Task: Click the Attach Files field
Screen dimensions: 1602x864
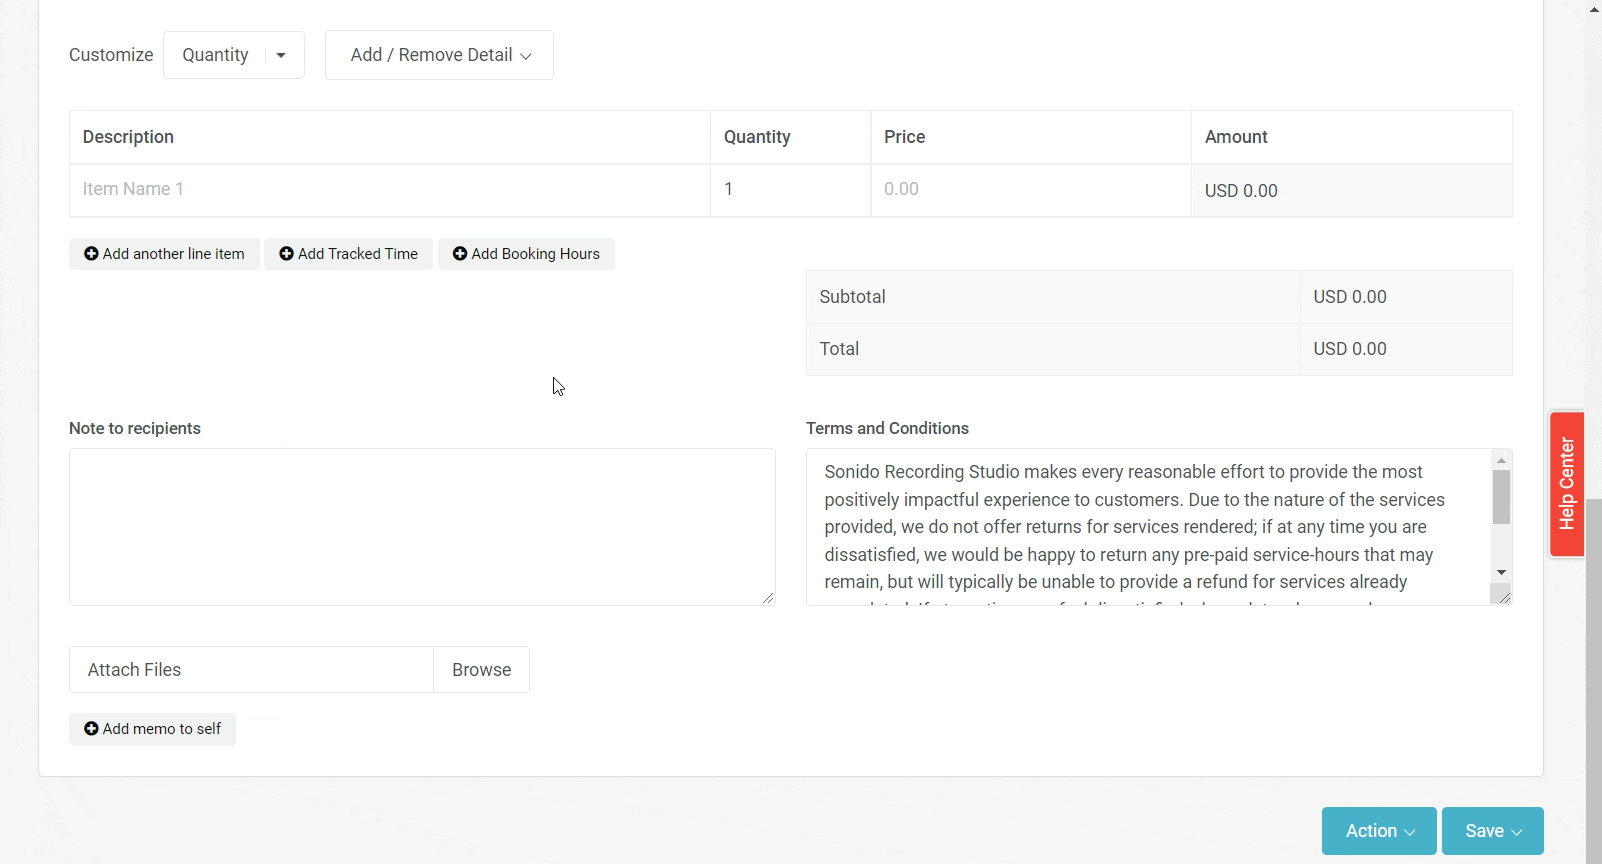Action: [x=251, y=670]
